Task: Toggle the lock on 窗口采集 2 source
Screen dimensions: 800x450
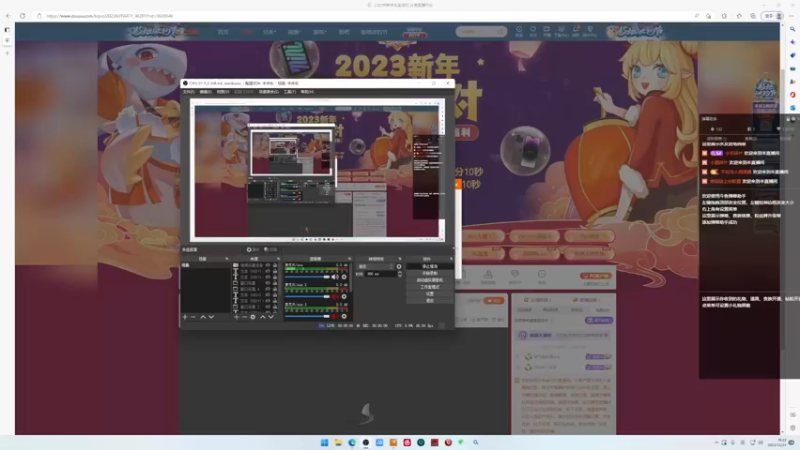Action: (x=275, y=307)
